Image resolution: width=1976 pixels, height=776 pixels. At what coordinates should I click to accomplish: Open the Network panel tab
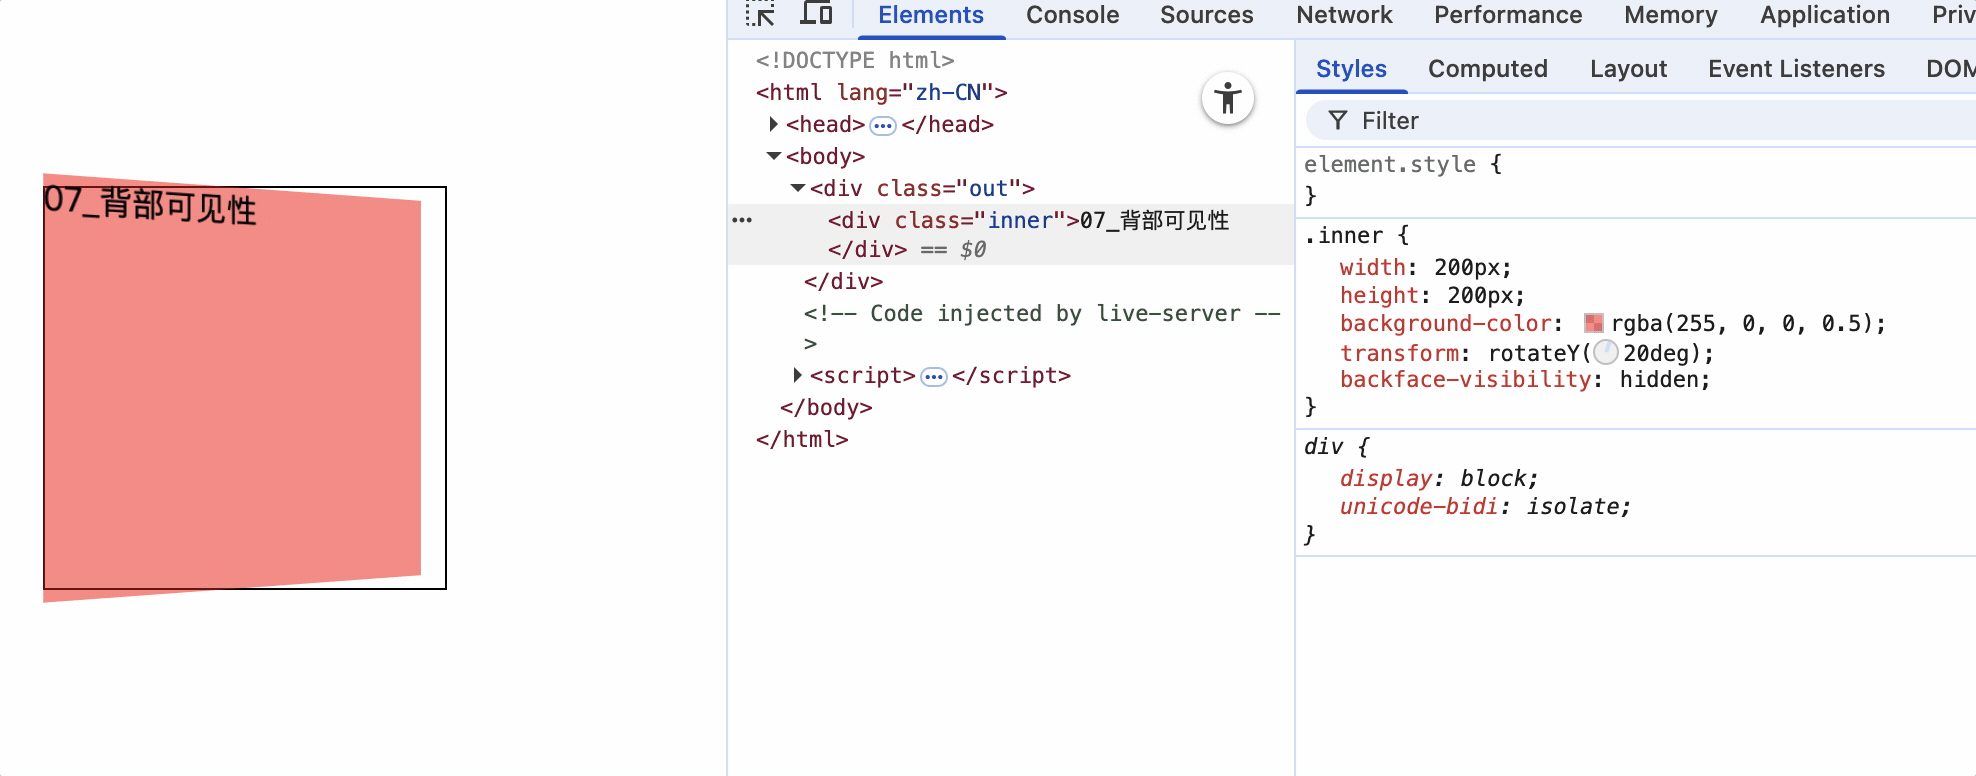click(x=1343, y=15)
